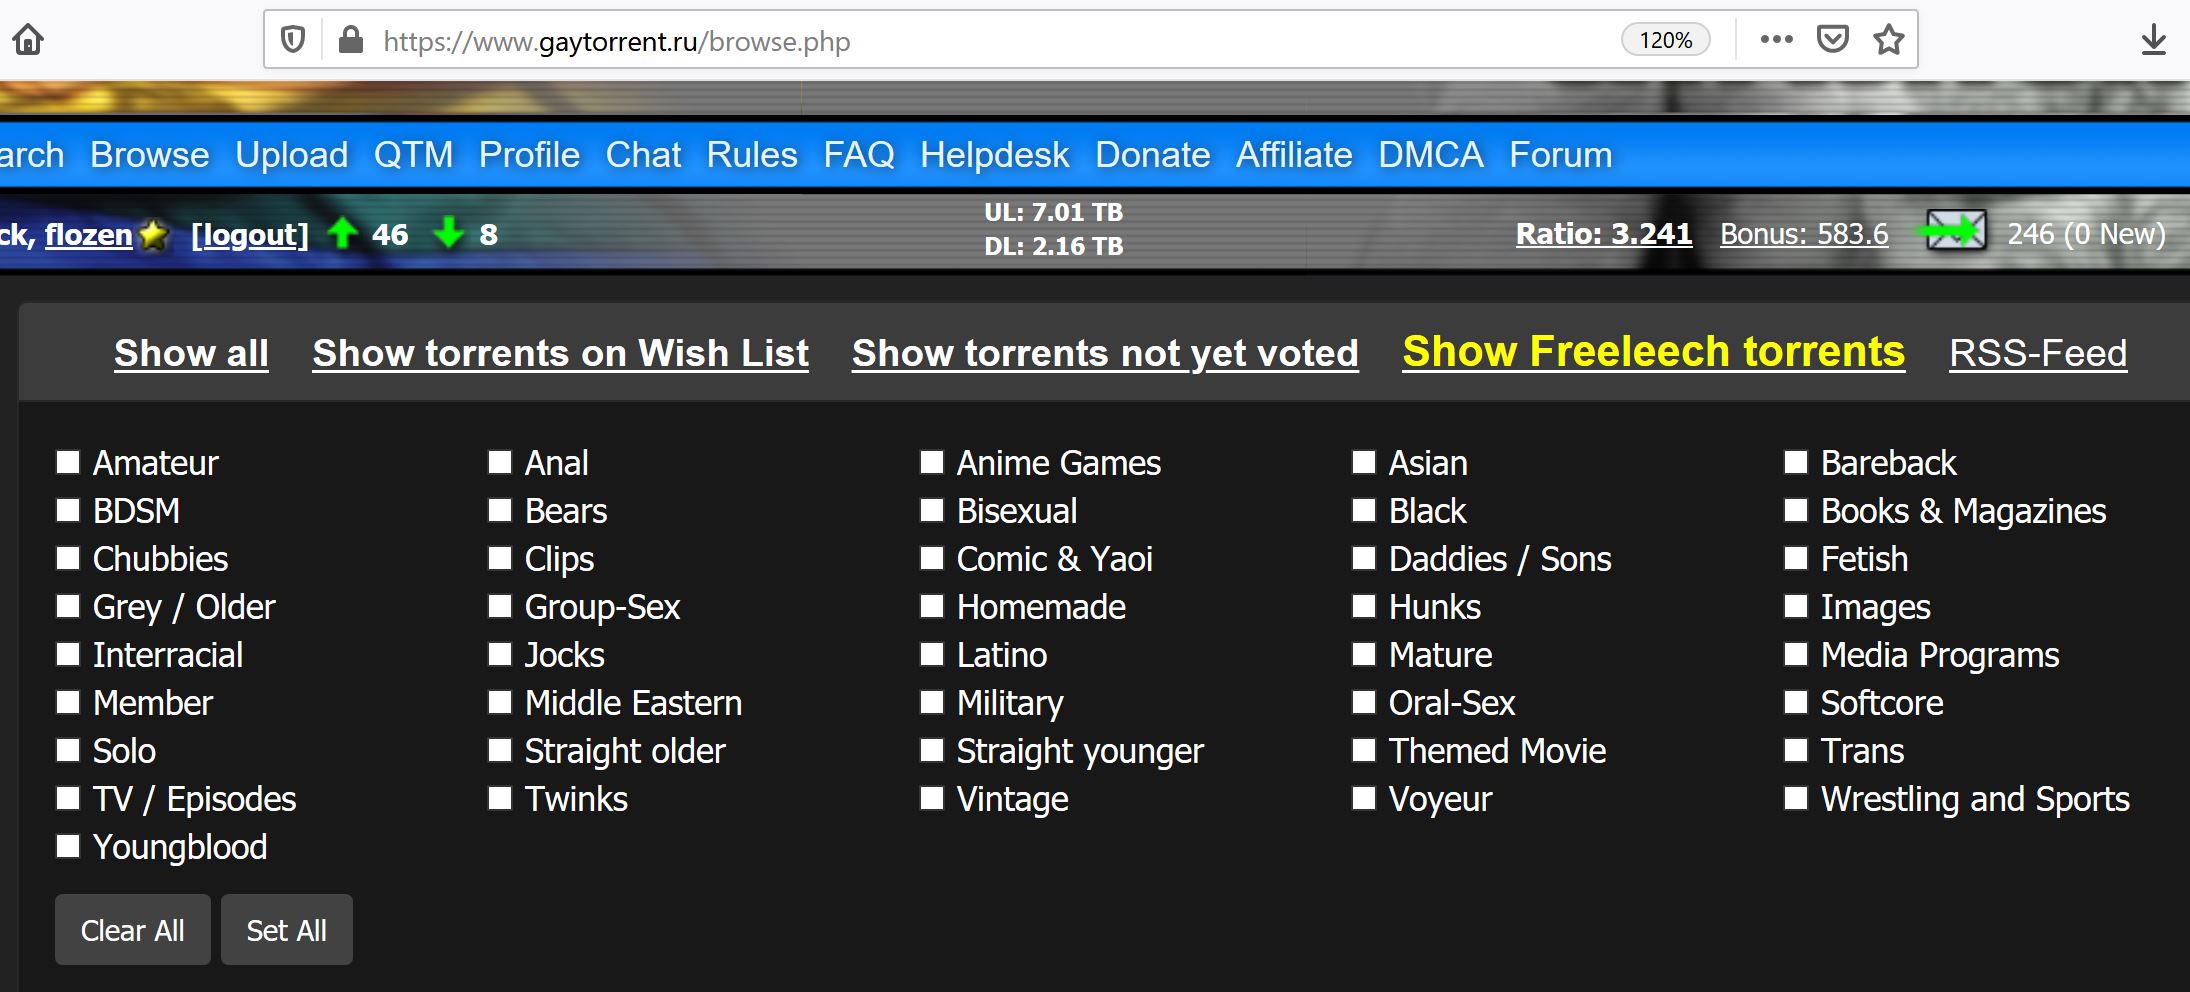
Task: Click the padlock site security icon
Action: [x=350, y=40]
